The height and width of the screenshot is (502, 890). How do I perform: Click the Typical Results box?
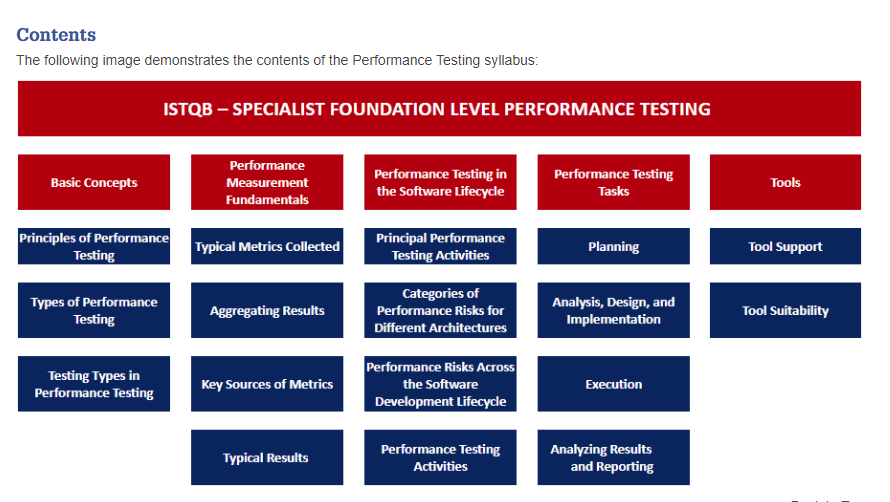[267, 457]
